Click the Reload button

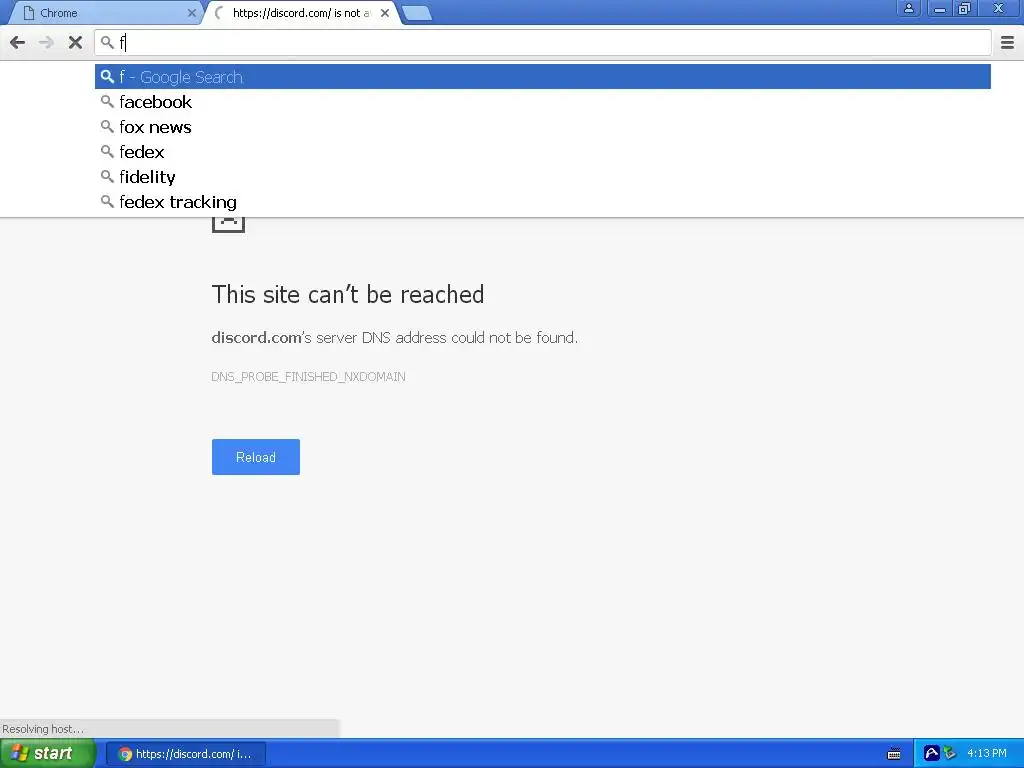[x=255, y=457]
